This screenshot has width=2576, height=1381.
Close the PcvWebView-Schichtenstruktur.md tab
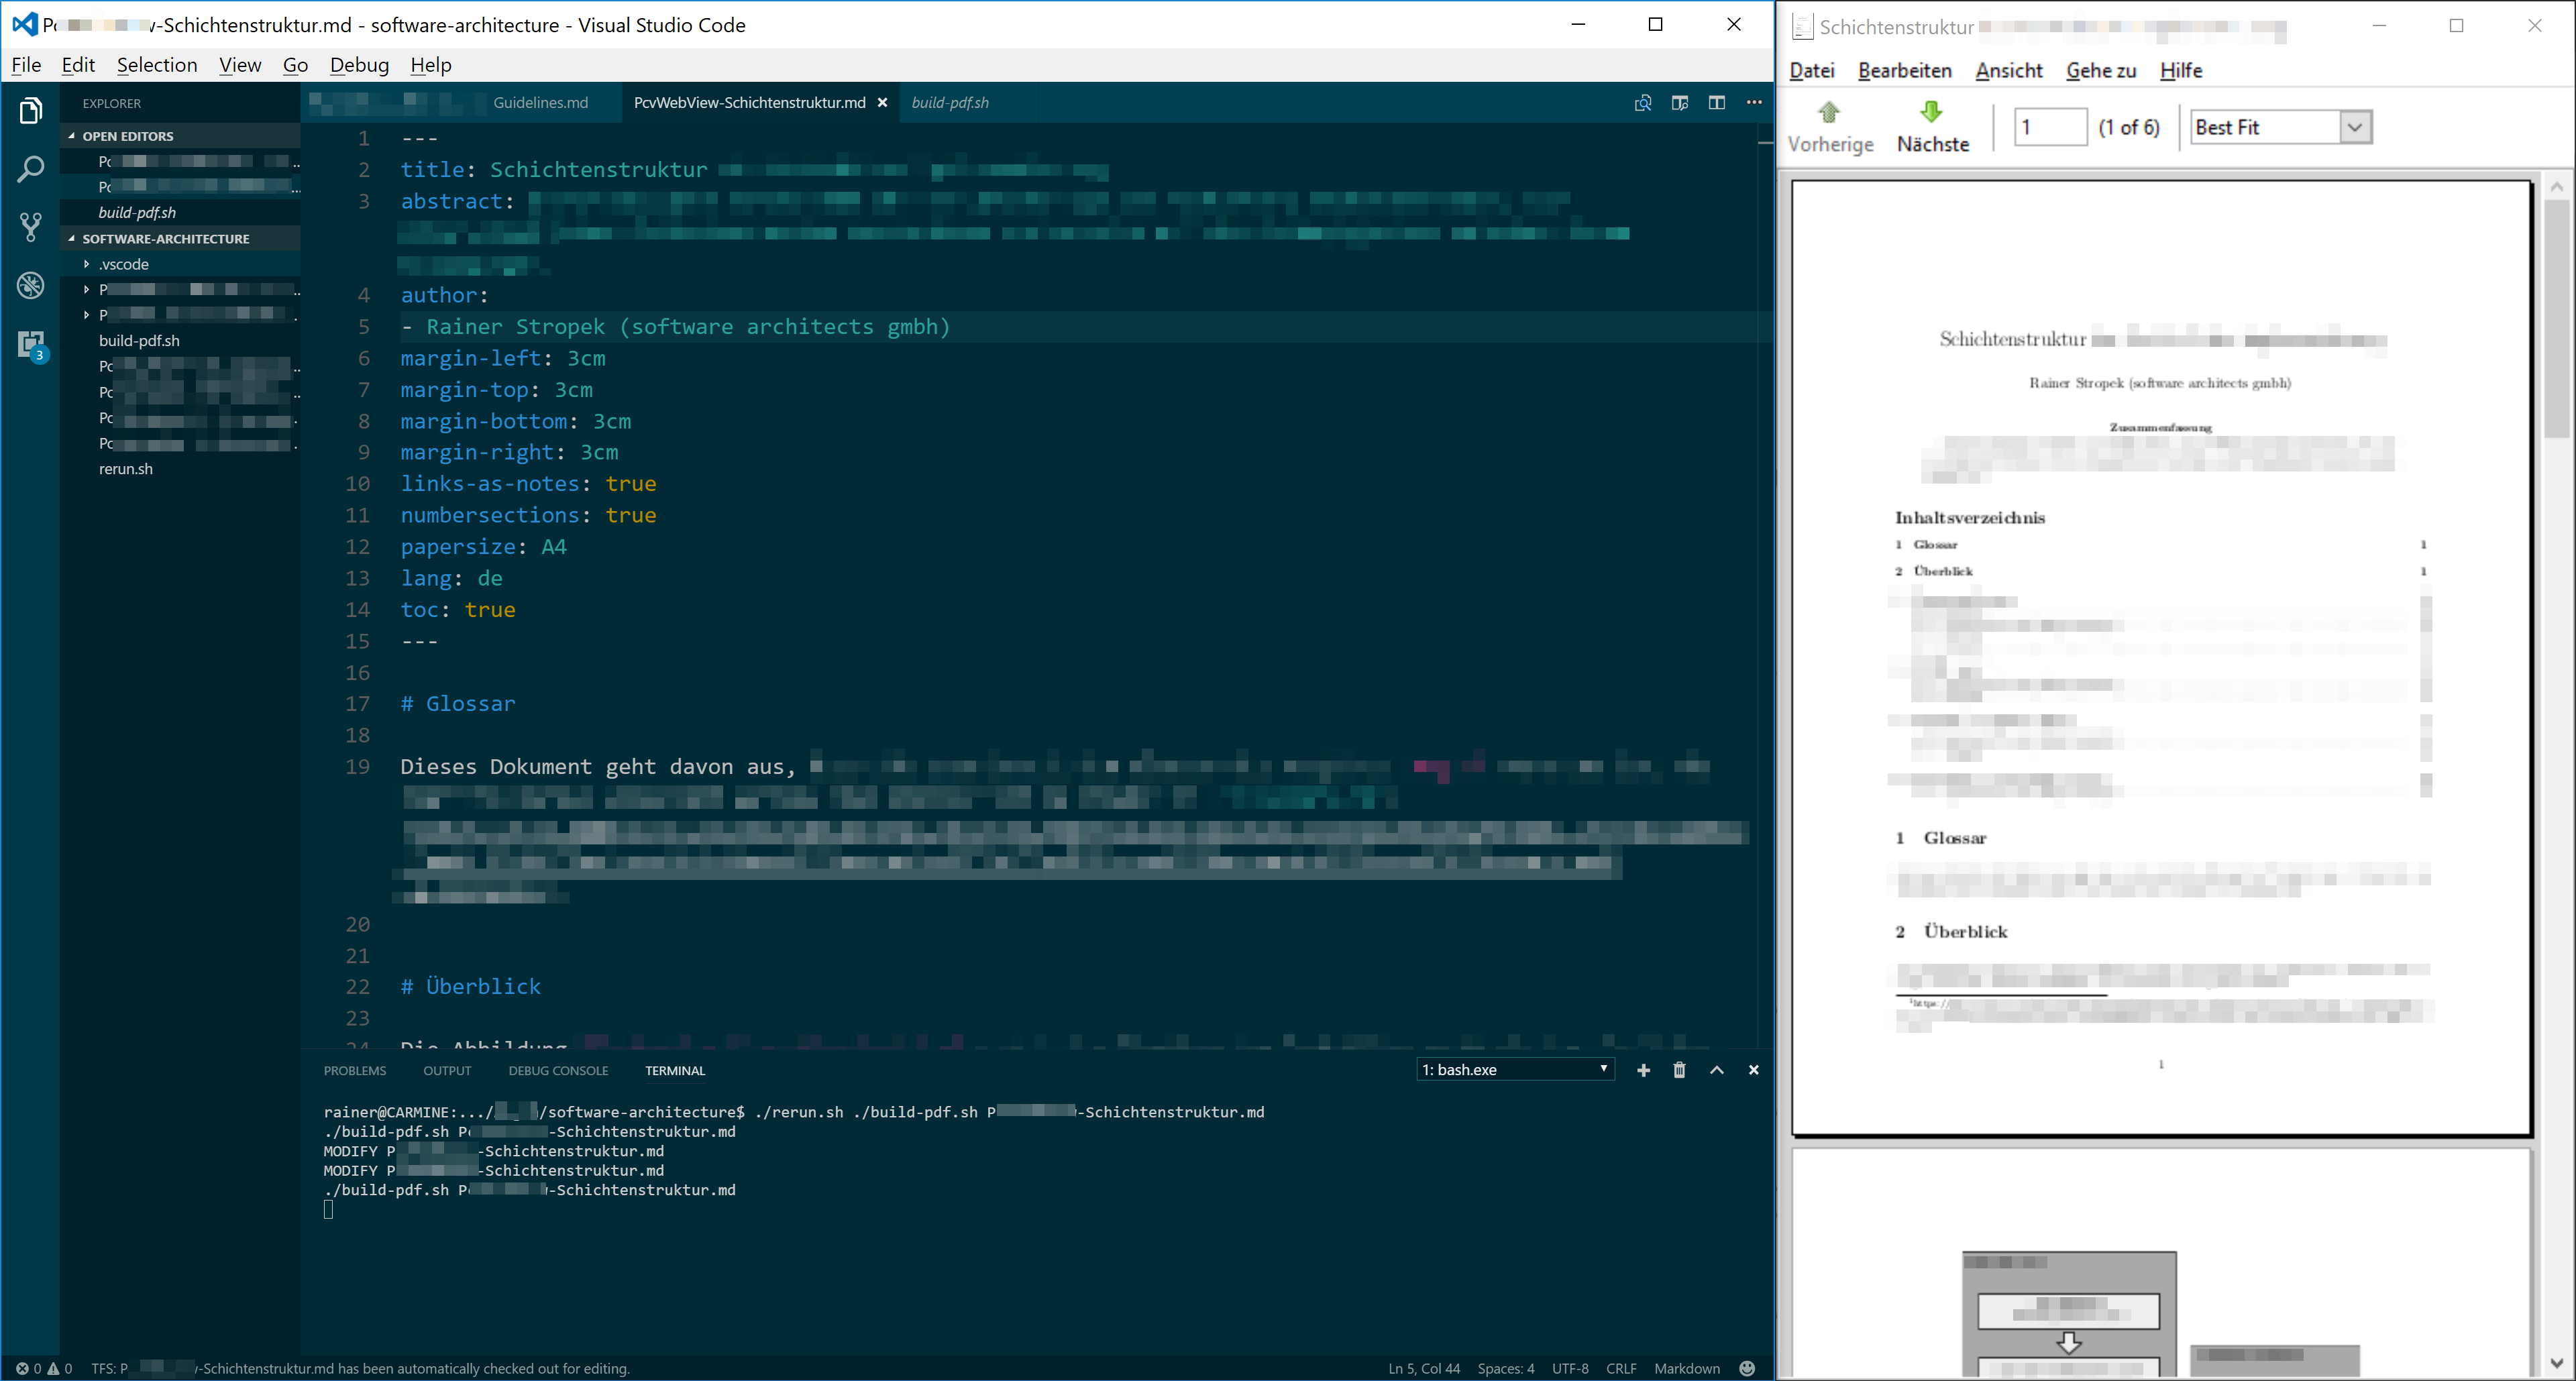pos(883,102)
